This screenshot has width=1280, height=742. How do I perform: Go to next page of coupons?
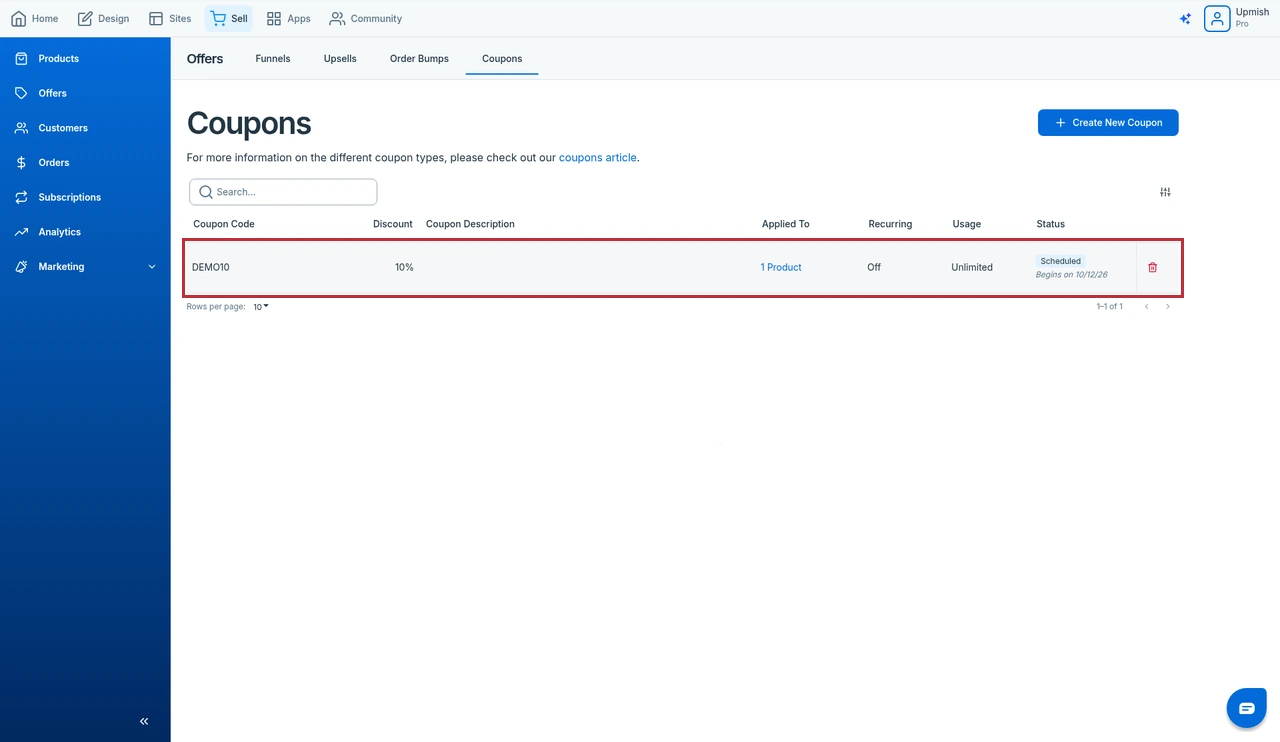tap(1167, 307)
